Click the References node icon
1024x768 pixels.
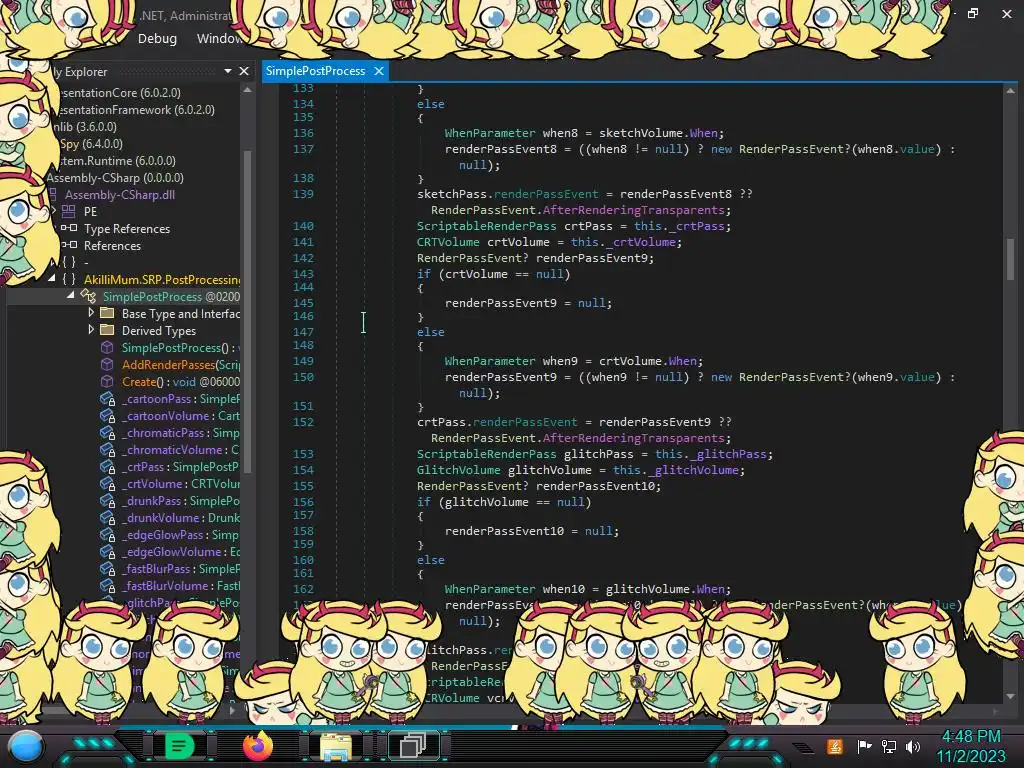(x=69, y=245)
